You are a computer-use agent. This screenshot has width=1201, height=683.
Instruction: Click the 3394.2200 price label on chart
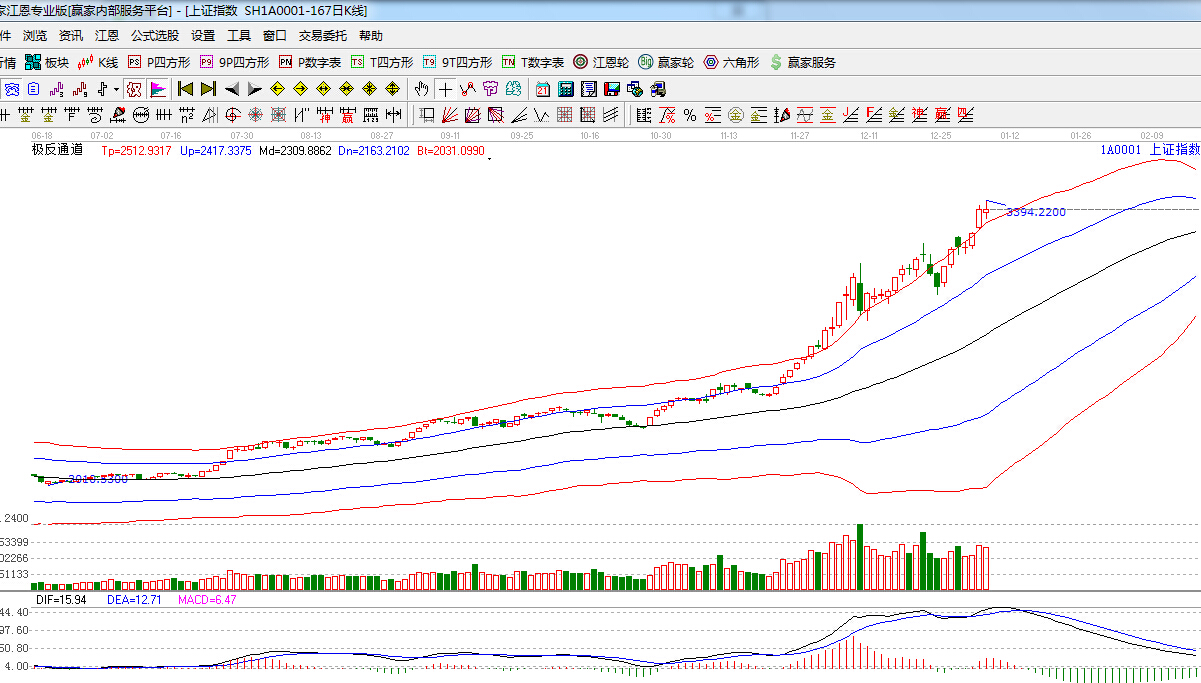[x=1035, y=212]
